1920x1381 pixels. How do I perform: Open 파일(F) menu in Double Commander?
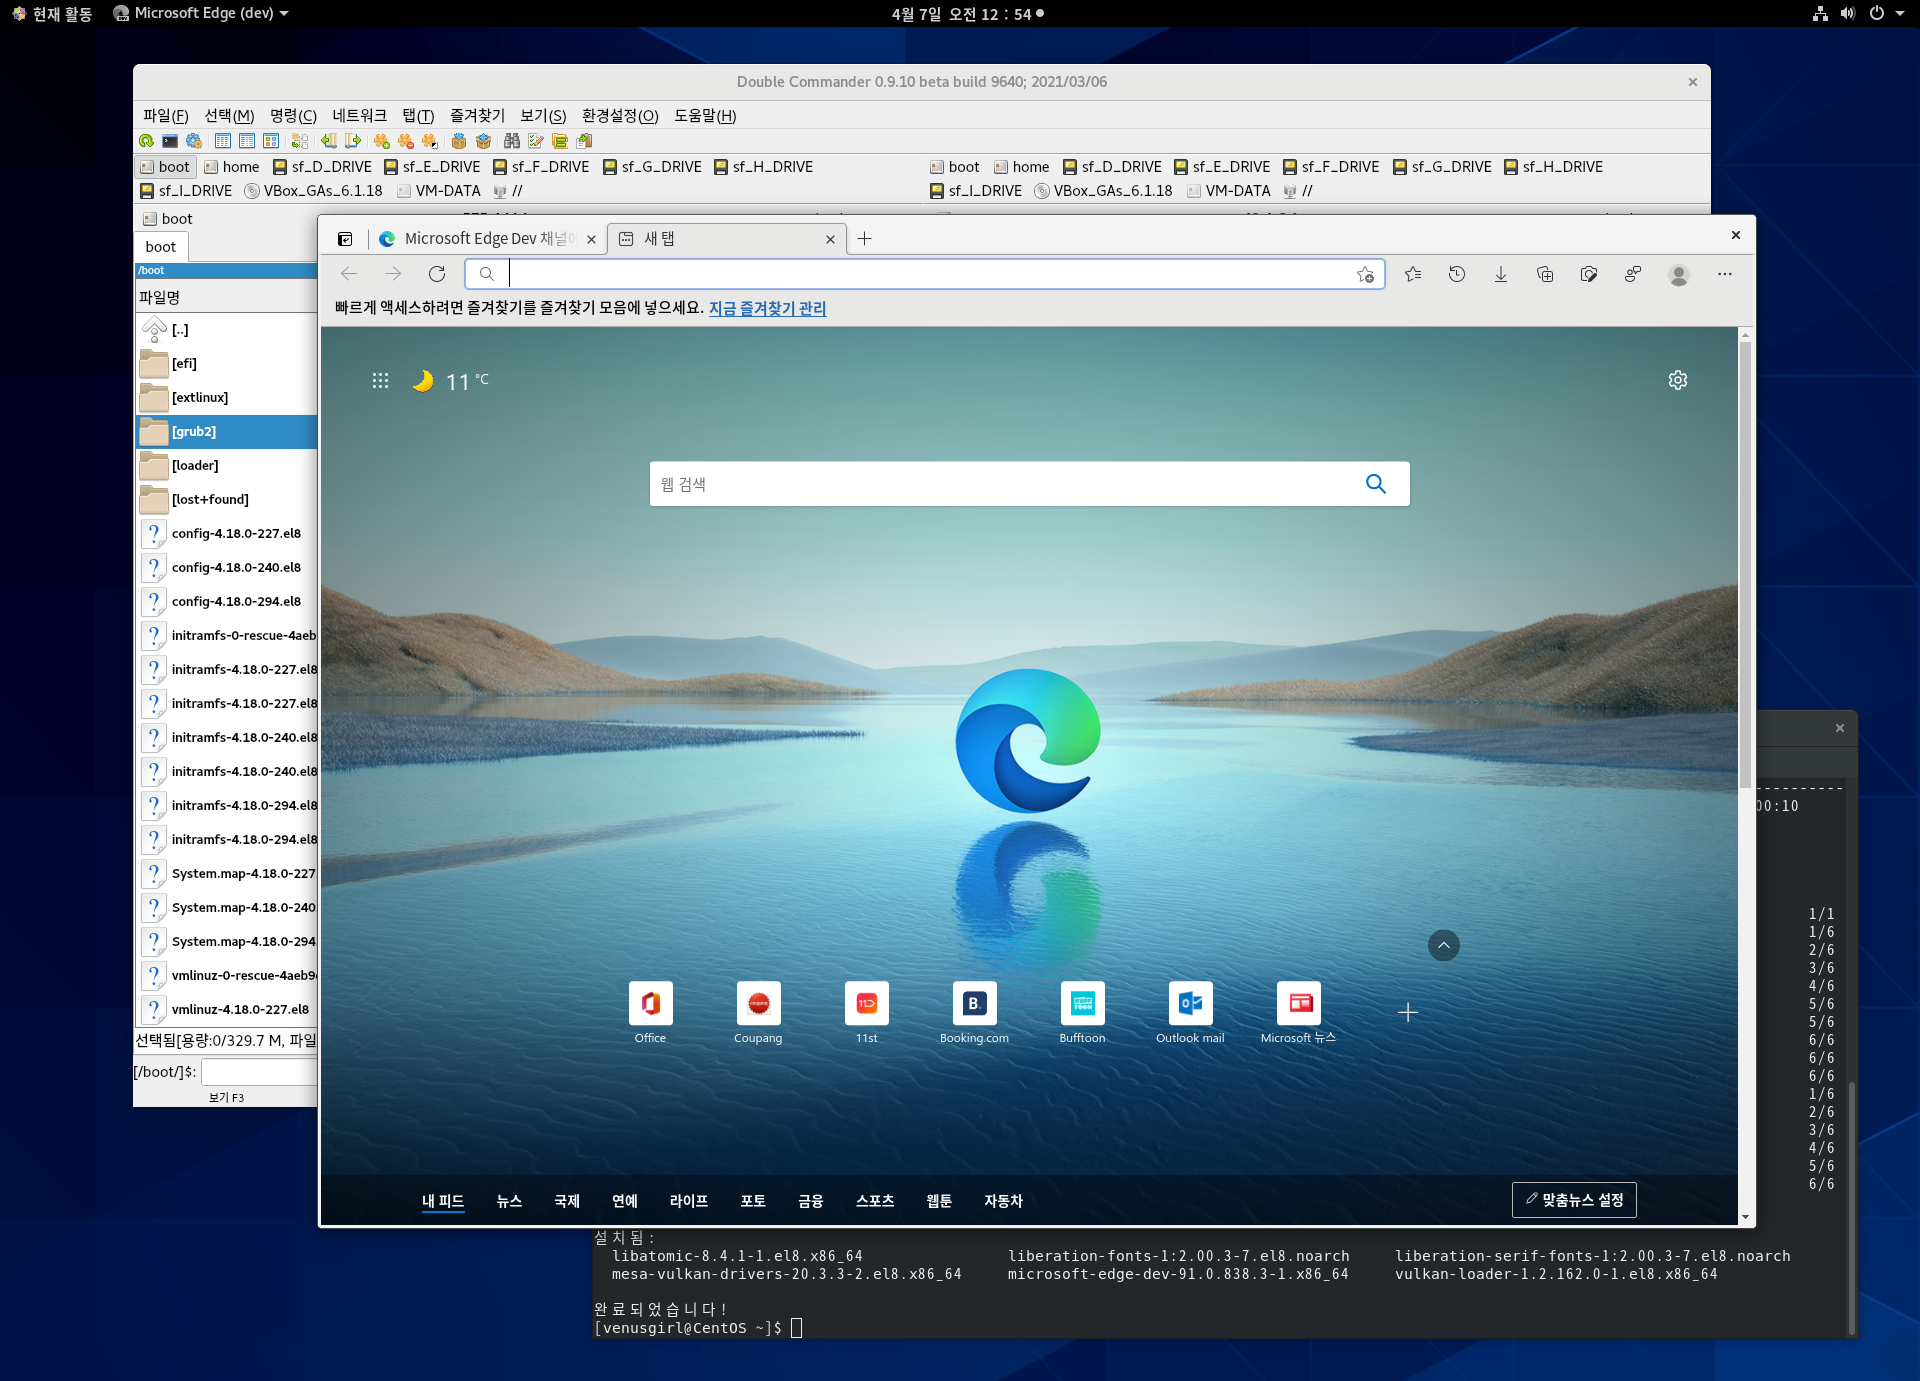(x=165, y=115)
